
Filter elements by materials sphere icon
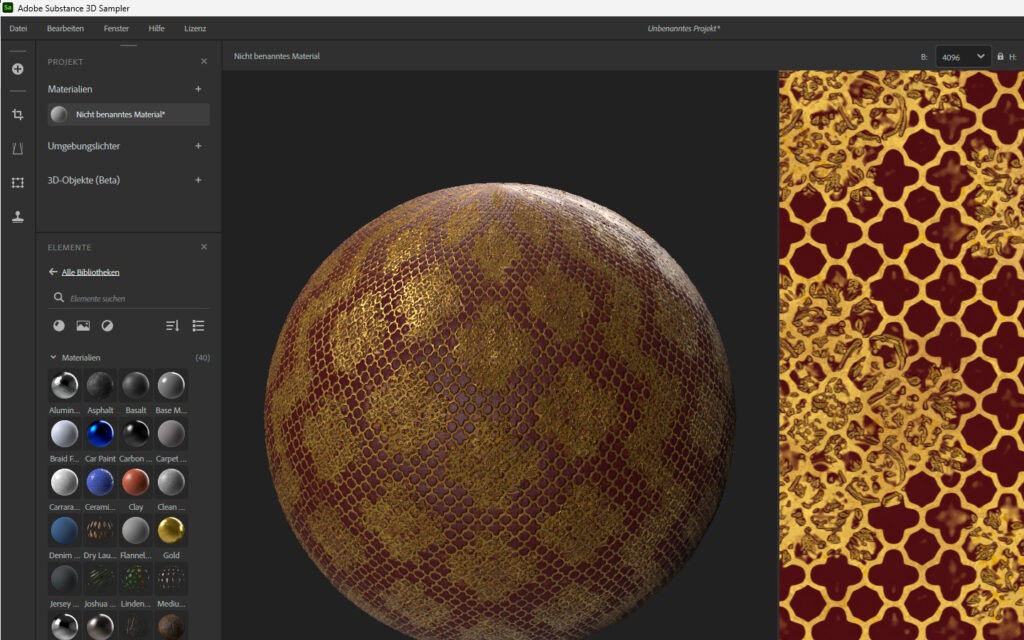pos(59,325)
